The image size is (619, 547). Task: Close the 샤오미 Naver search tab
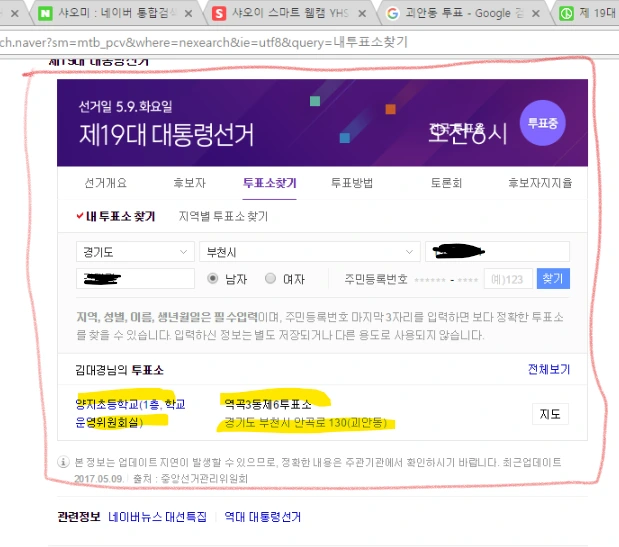click(188, 13)
